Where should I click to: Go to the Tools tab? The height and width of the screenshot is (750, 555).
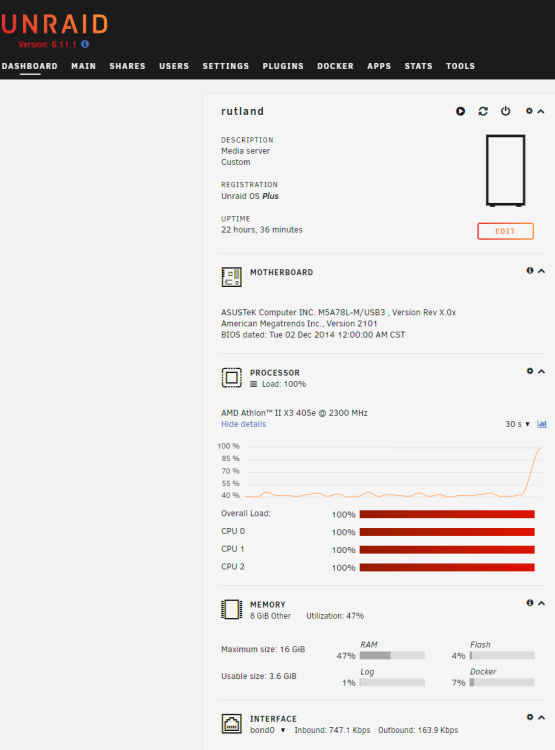coord(461,66)
